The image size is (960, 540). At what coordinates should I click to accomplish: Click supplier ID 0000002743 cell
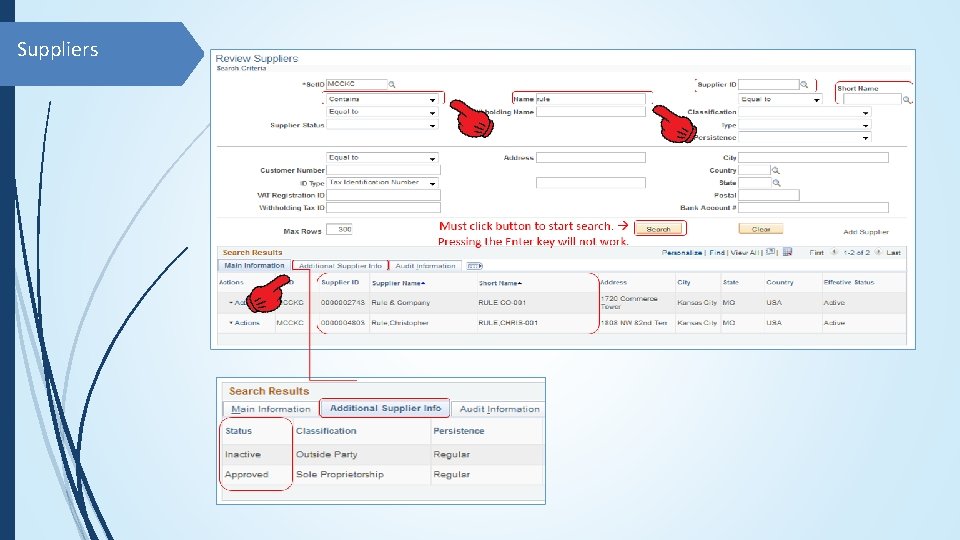click(x=342, y=302)
